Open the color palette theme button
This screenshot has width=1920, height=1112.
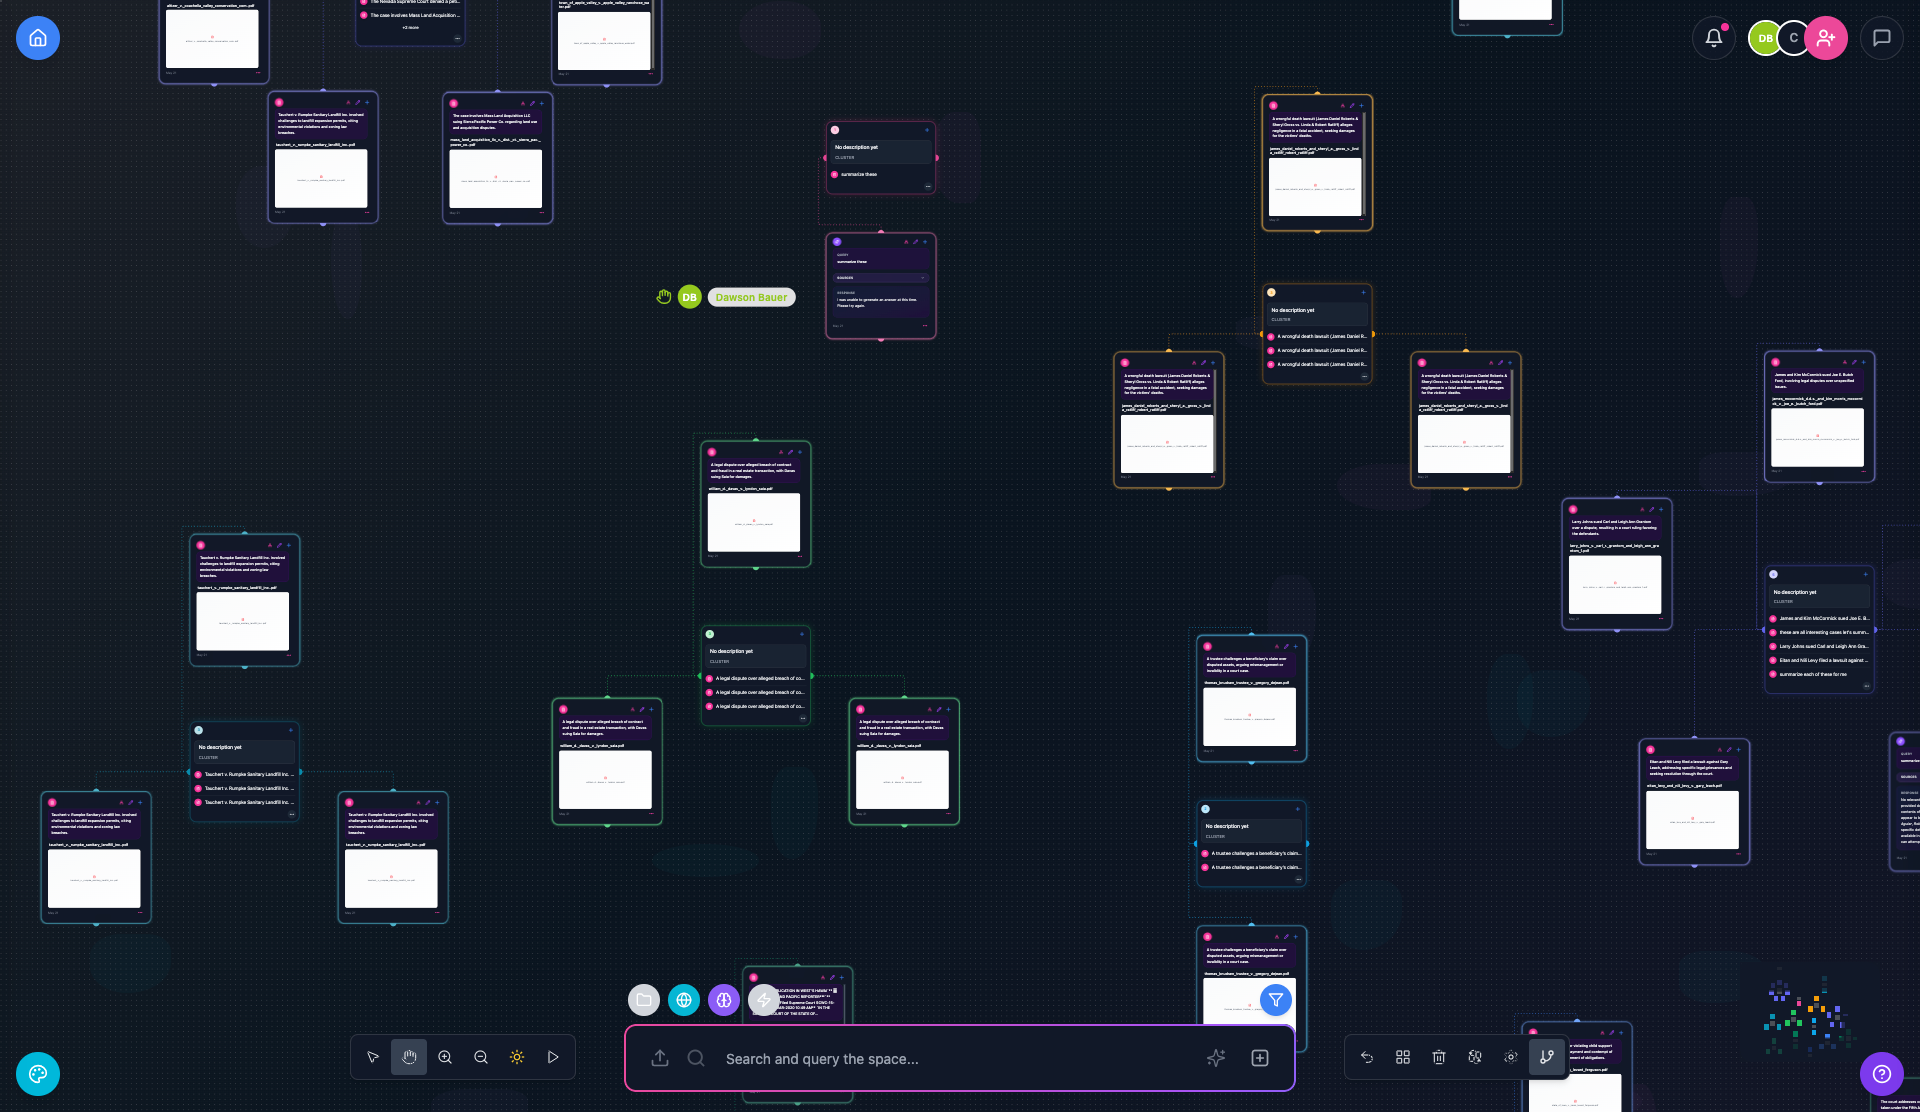38,1074
